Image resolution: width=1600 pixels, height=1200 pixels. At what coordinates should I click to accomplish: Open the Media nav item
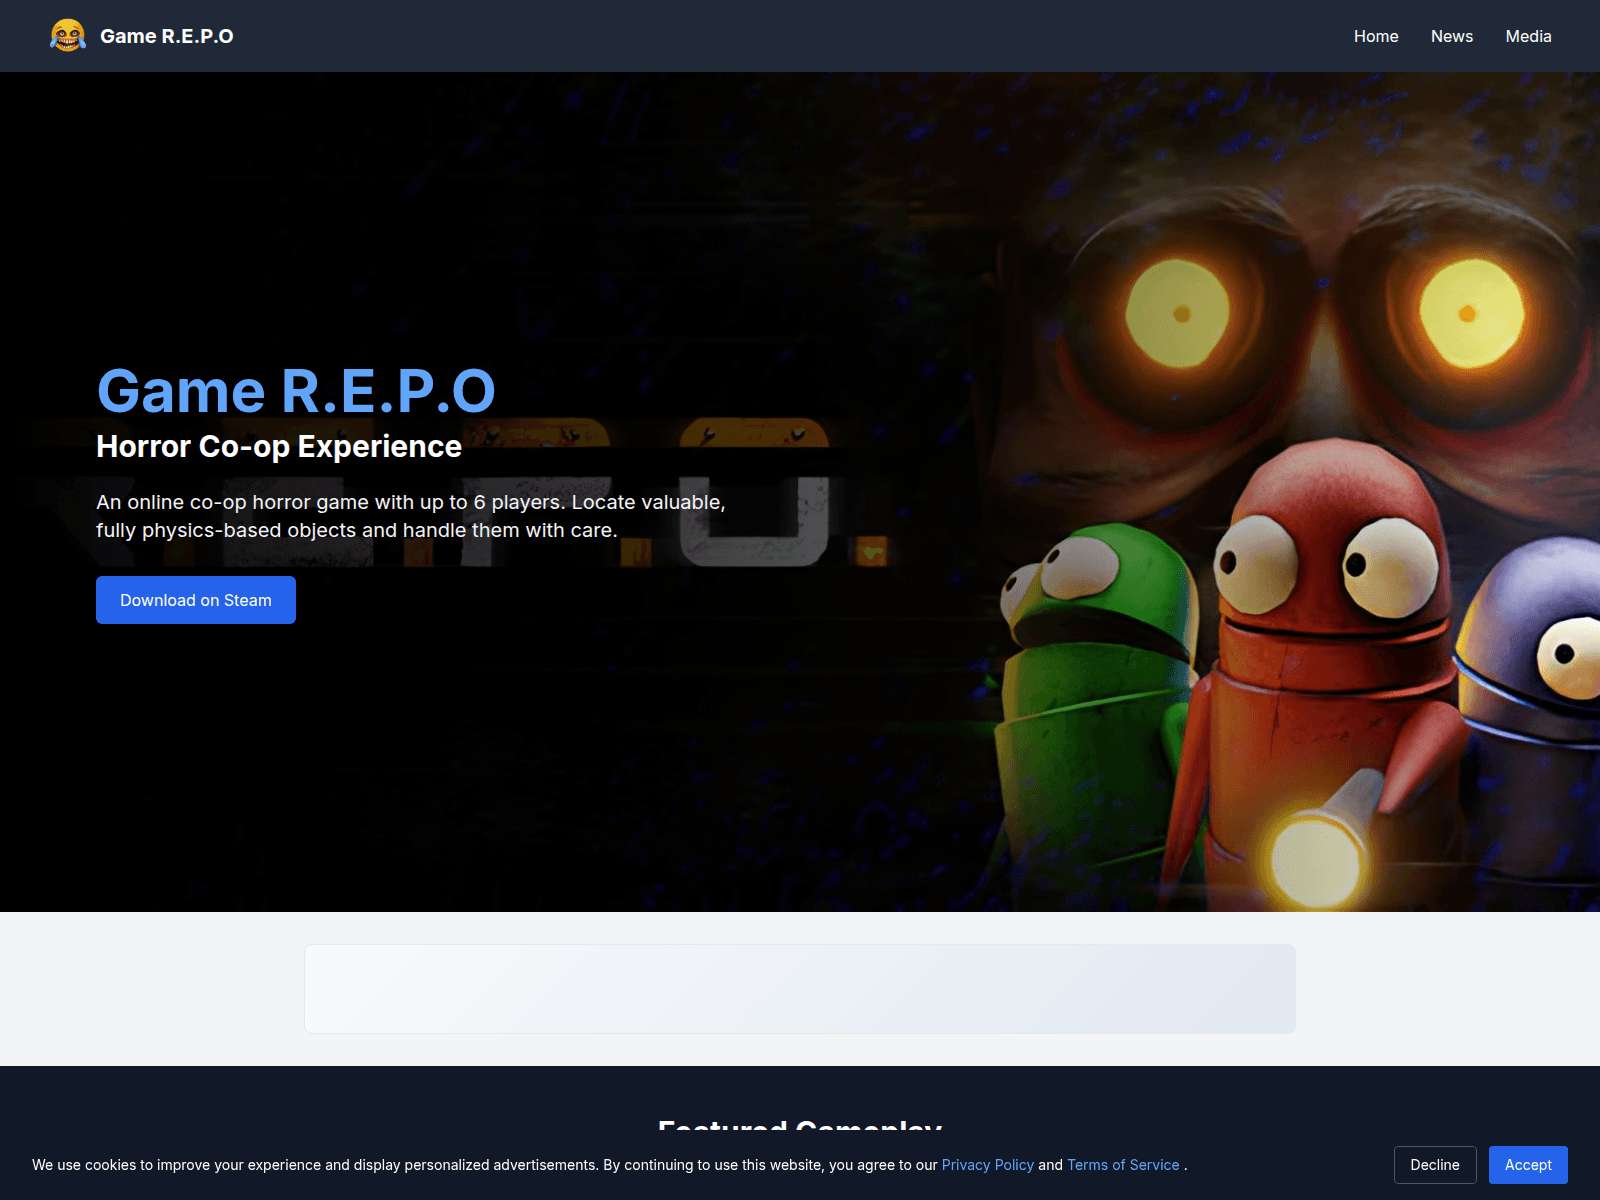(1528, 36)
